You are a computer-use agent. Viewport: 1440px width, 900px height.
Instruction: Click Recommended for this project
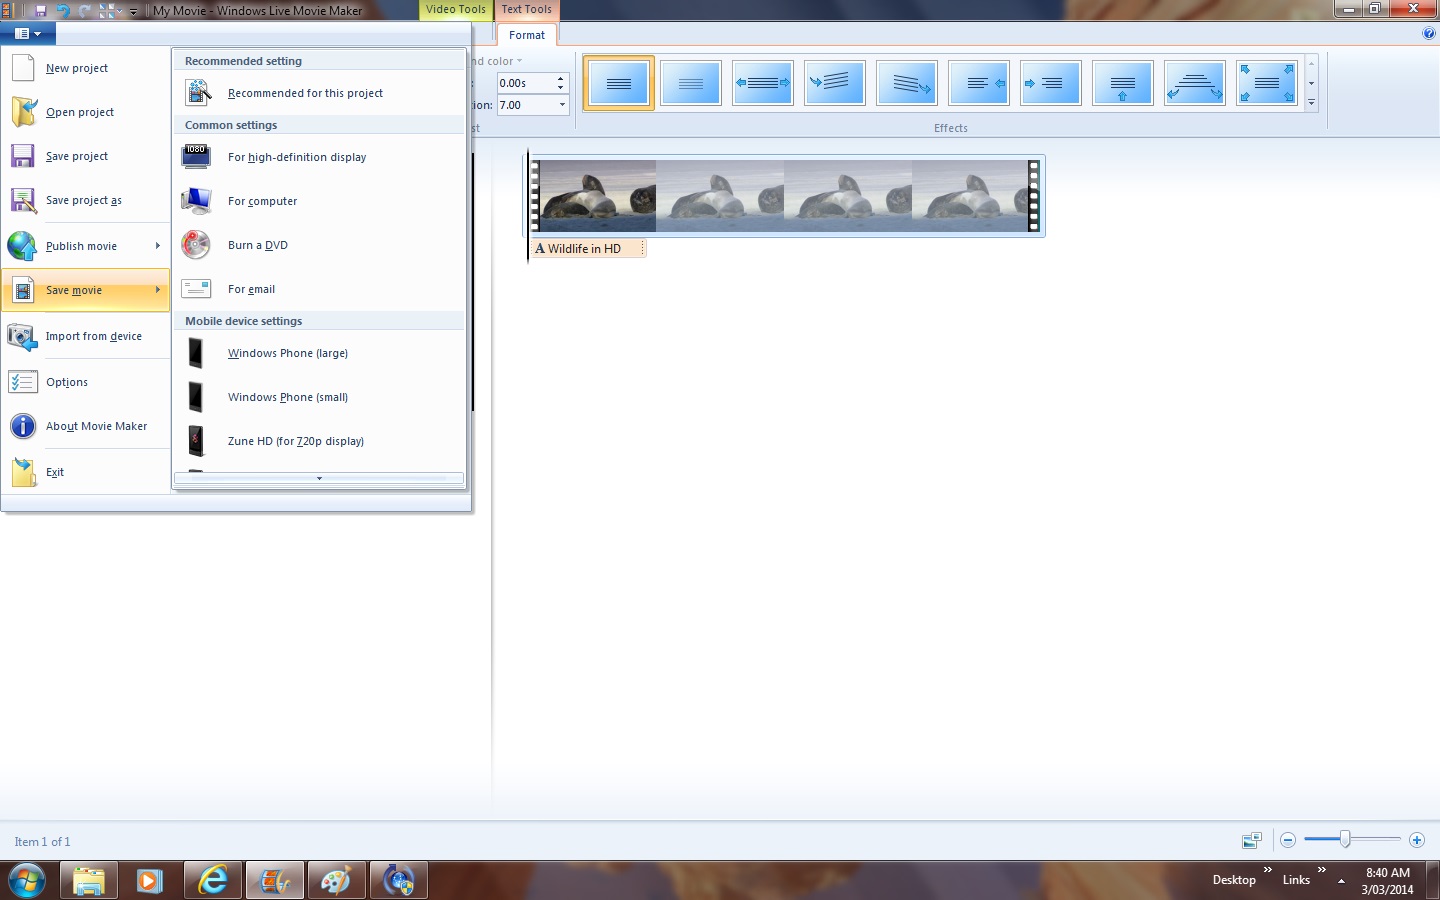[x=305, y=93]
